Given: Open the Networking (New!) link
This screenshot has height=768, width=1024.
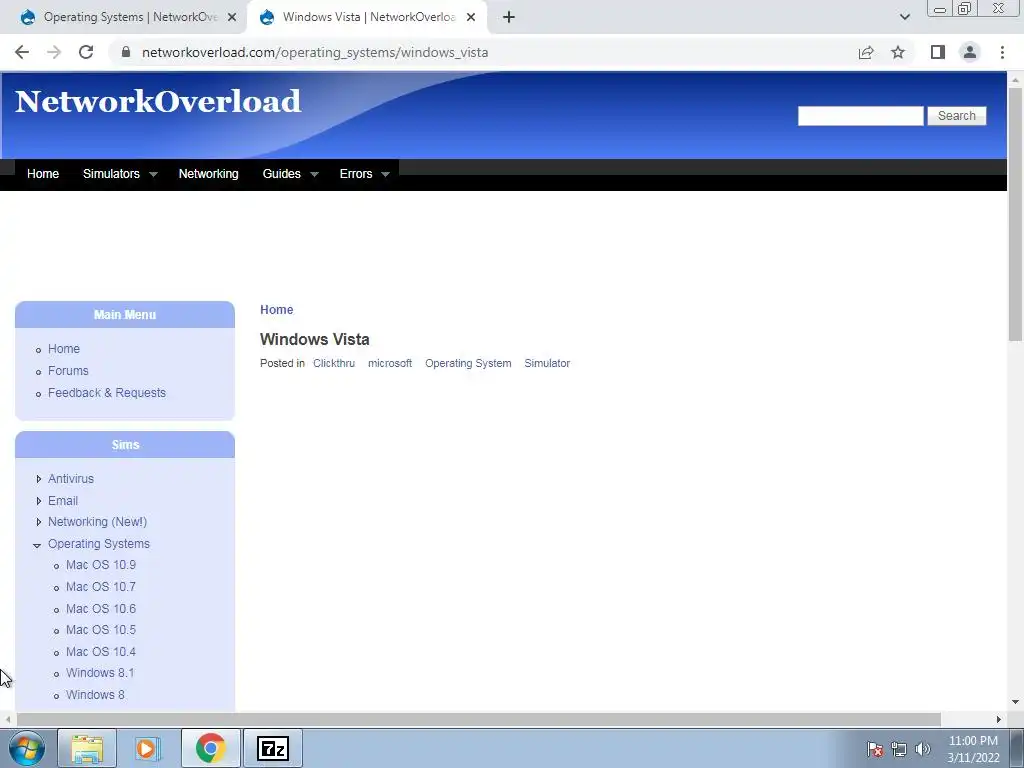Looking at the screenshot, I should coord(97,522).
